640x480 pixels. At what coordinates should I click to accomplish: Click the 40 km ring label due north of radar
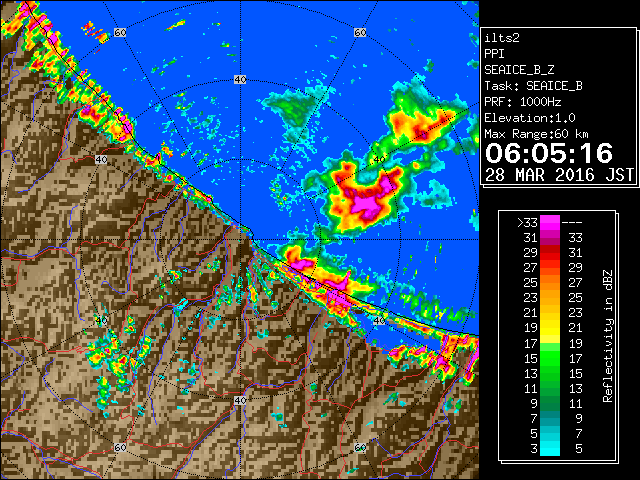(x=240, y=80)
